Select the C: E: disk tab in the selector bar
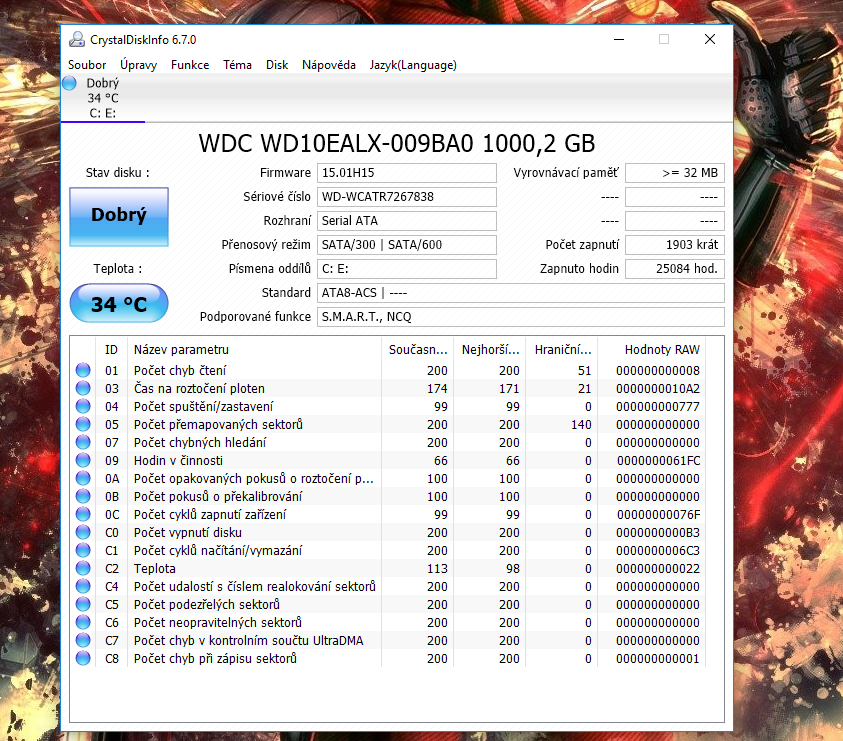The width and height of the screenshot is (843, 741). coord(103,98)
